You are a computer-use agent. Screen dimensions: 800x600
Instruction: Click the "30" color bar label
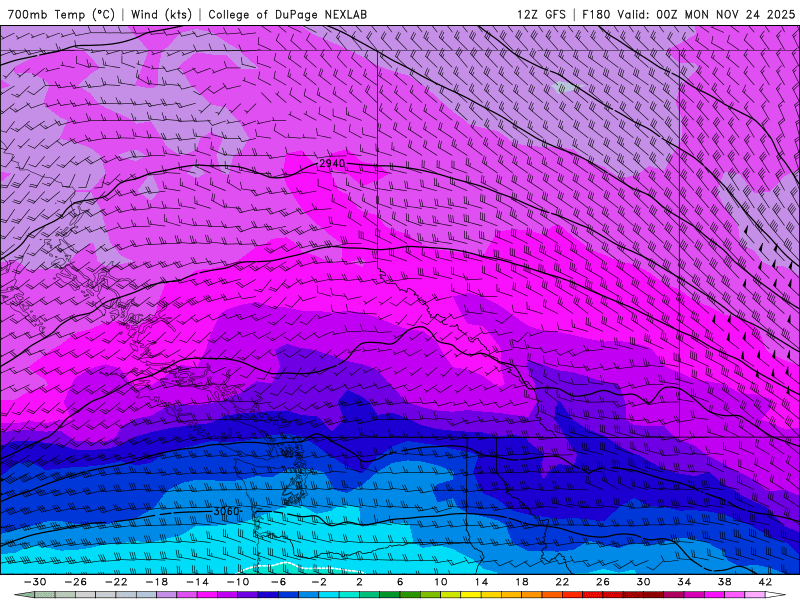pyautogui.click(x=643, y=582)
